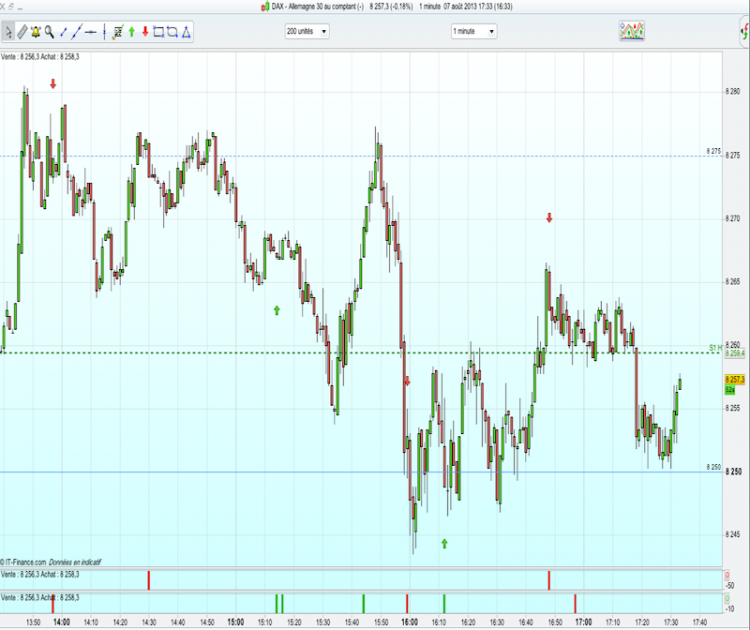
Task: Select the rectangle drawing tool
Action: [159, 32]
